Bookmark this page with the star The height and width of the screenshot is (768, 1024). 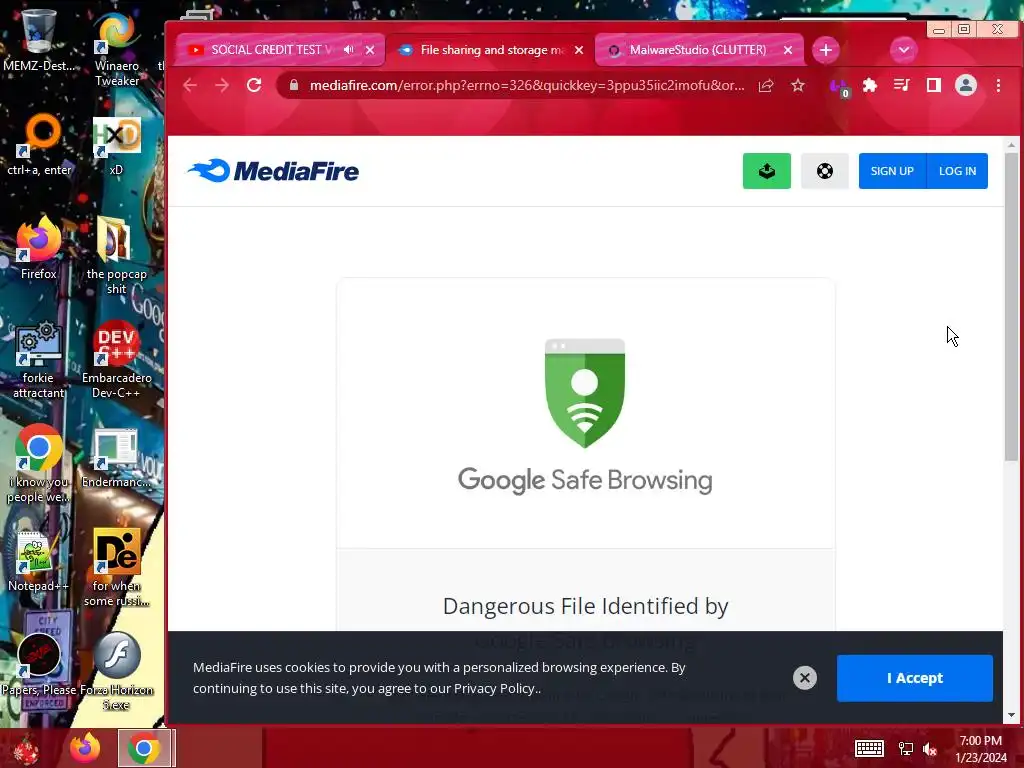[x=797, y=85]
